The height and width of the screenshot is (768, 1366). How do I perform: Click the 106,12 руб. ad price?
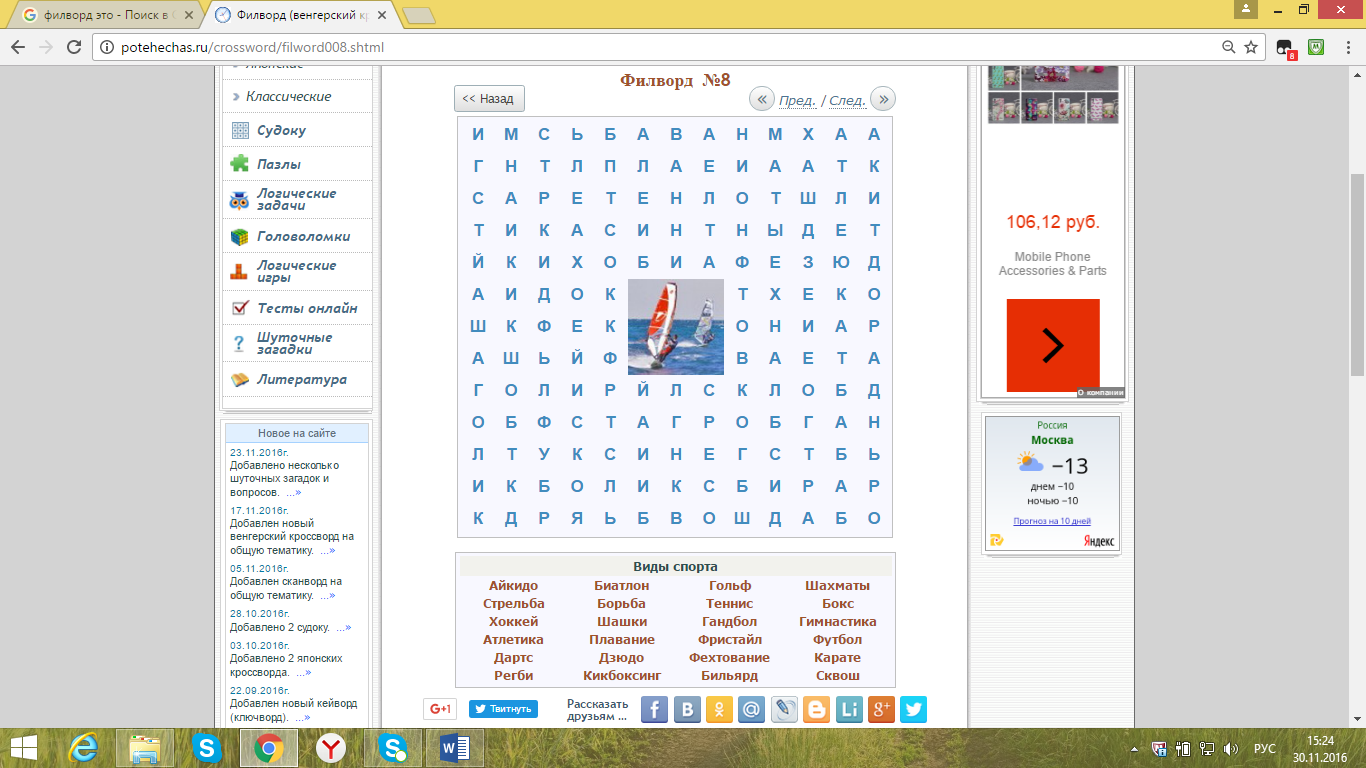tap(1053, 222)
